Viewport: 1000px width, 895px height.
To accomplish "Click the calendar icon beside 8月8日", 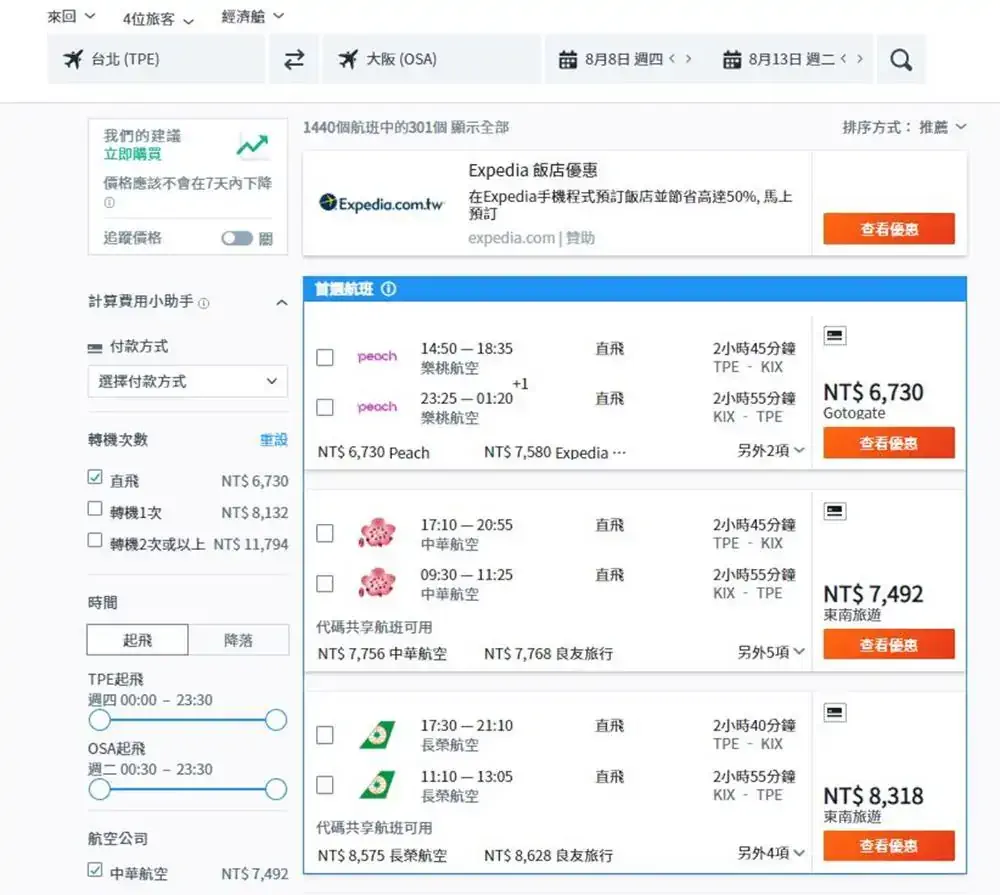I will (568, 59).
